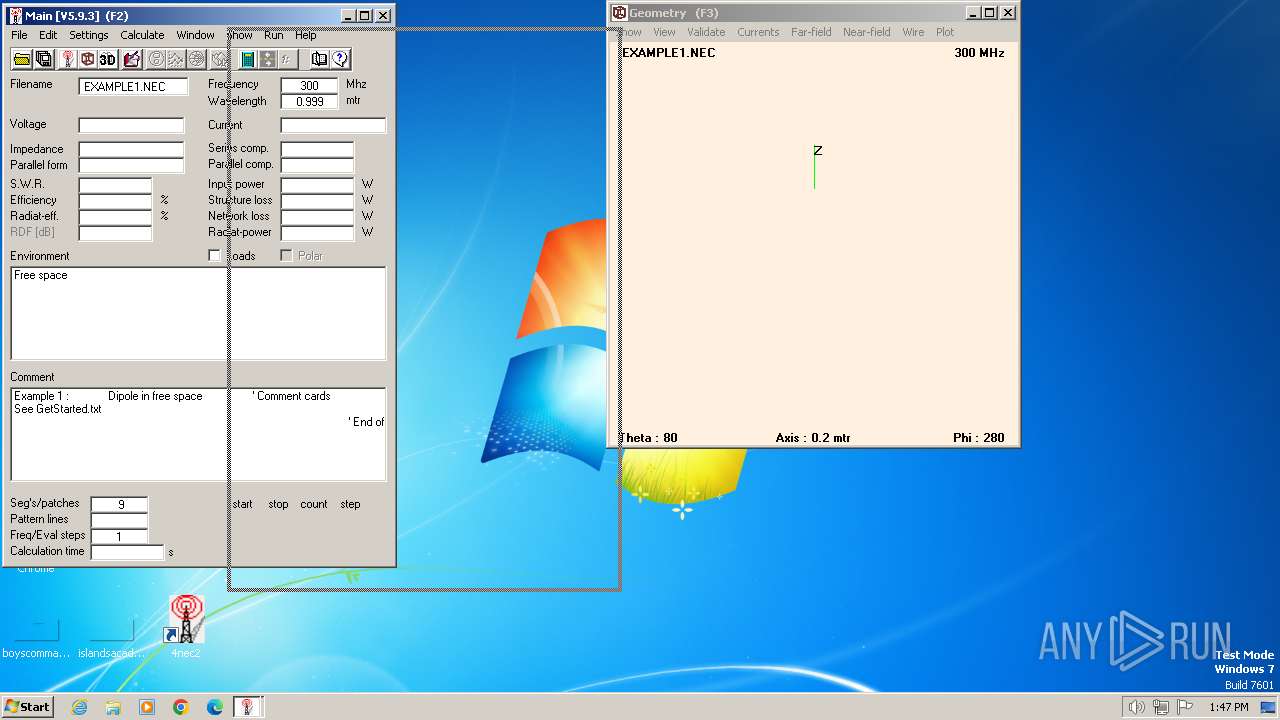This screenshot has height=720, width=1280.
Task: Open file with the yellow folder icon
Action: pos(22,59)
